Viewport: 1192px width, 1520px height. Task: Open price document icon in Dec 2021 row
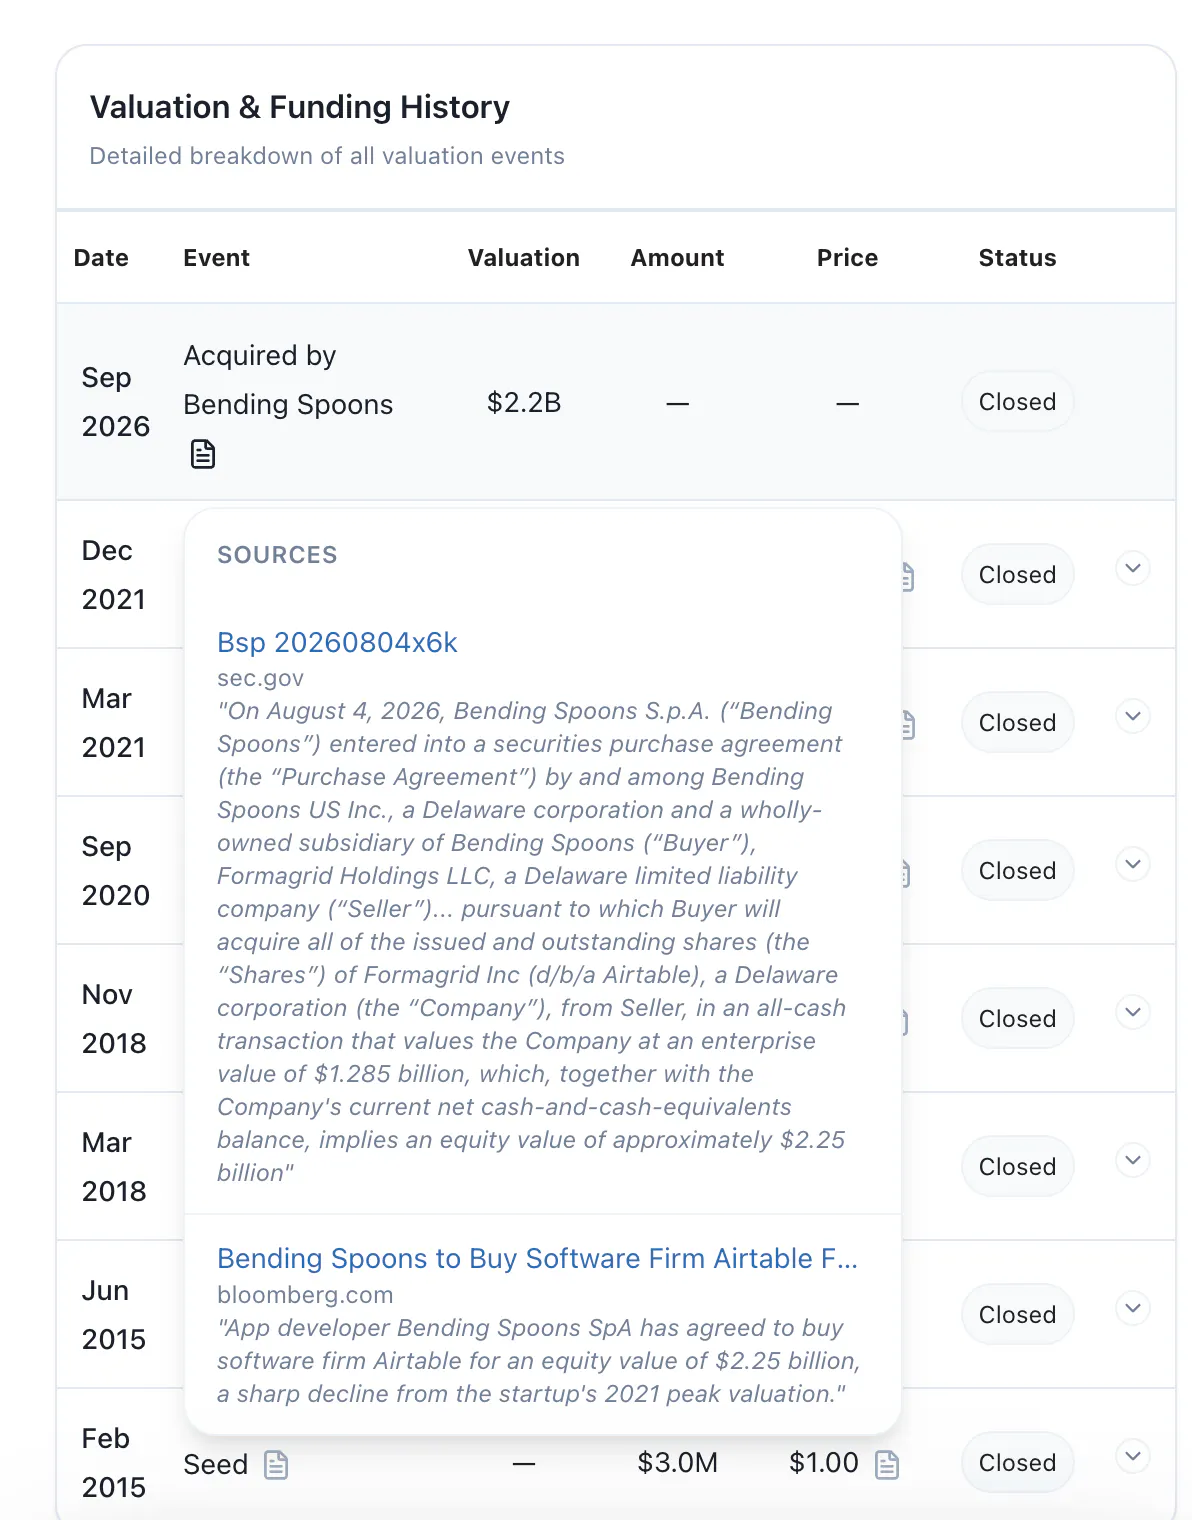pos(908,577)
